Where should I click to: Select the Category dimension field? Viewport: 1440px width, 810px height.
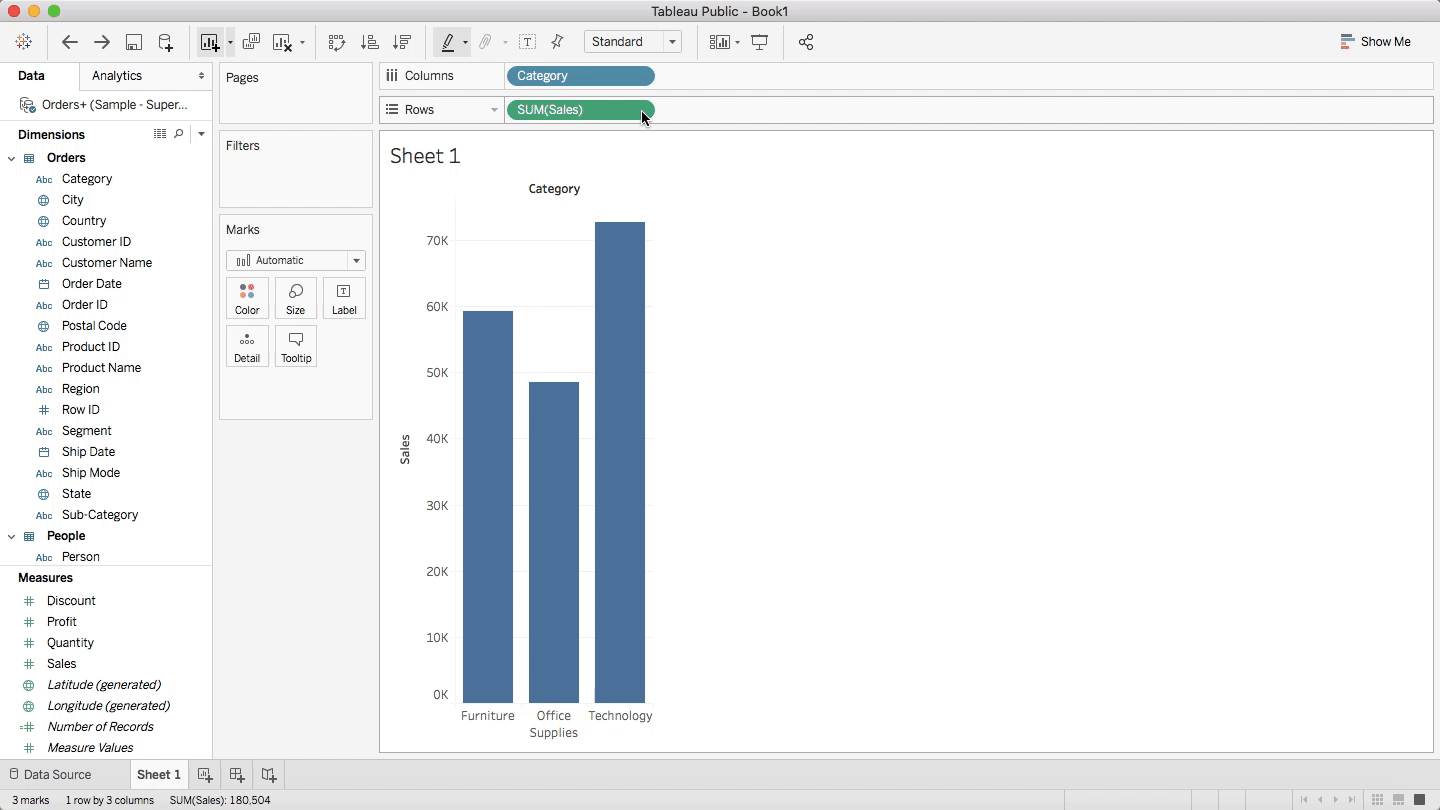(87, 179)
